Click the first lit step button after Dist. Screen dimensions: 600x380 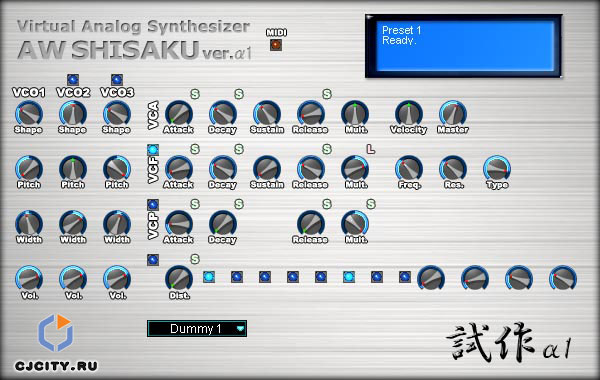pyautogui.click(x=209, y=277)
